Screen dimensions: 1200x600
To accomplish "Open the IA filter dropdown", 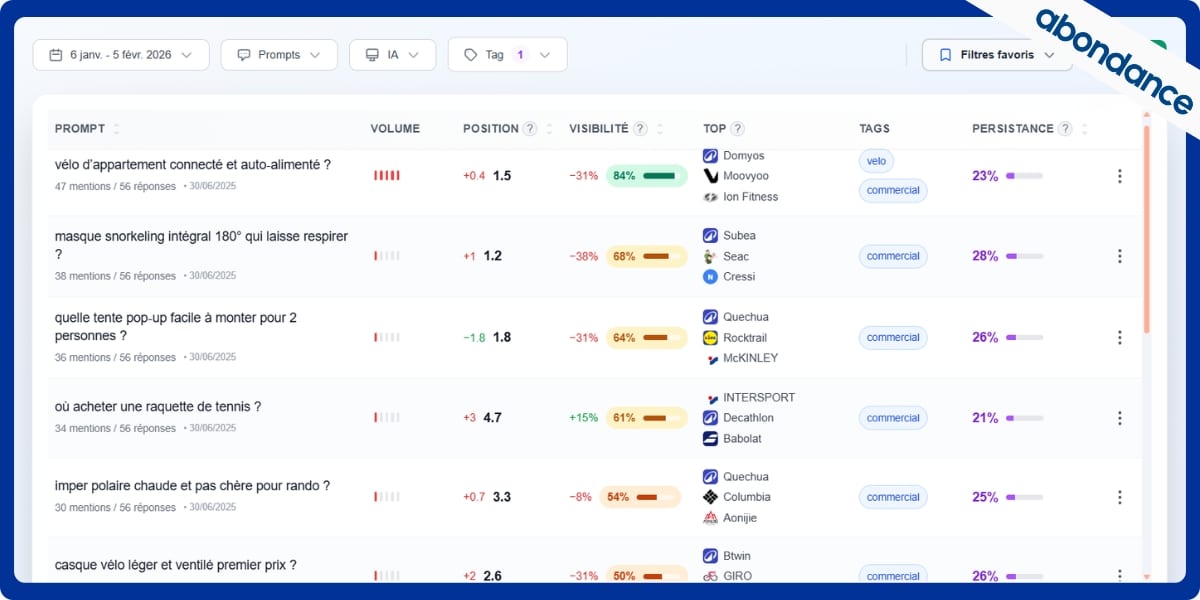I will click(x=392, y=55).
